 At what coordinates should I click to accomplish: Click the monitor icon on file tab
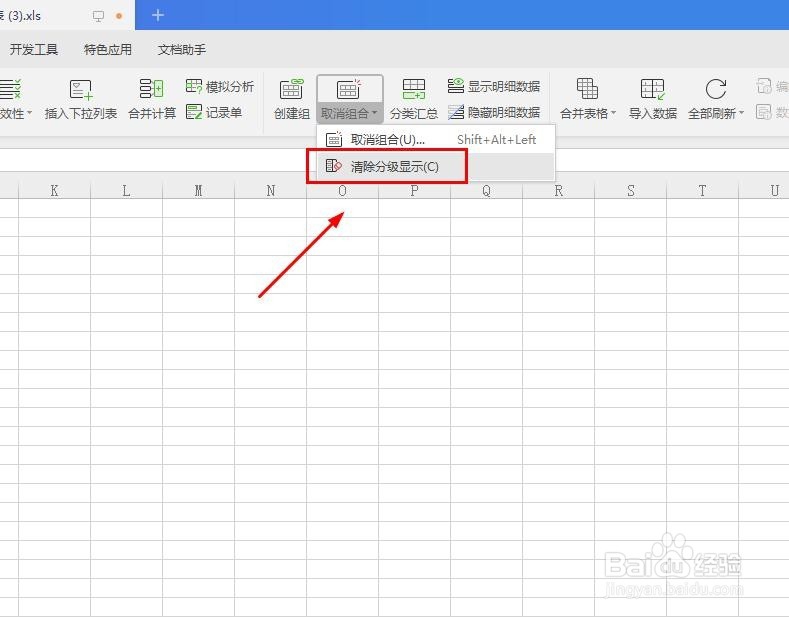coord(98,16)
